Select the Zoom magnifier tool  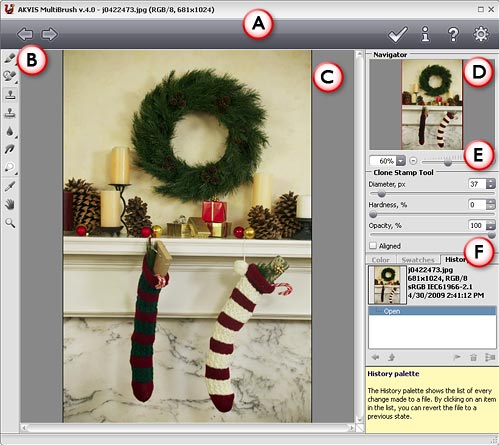click(10, 223)
